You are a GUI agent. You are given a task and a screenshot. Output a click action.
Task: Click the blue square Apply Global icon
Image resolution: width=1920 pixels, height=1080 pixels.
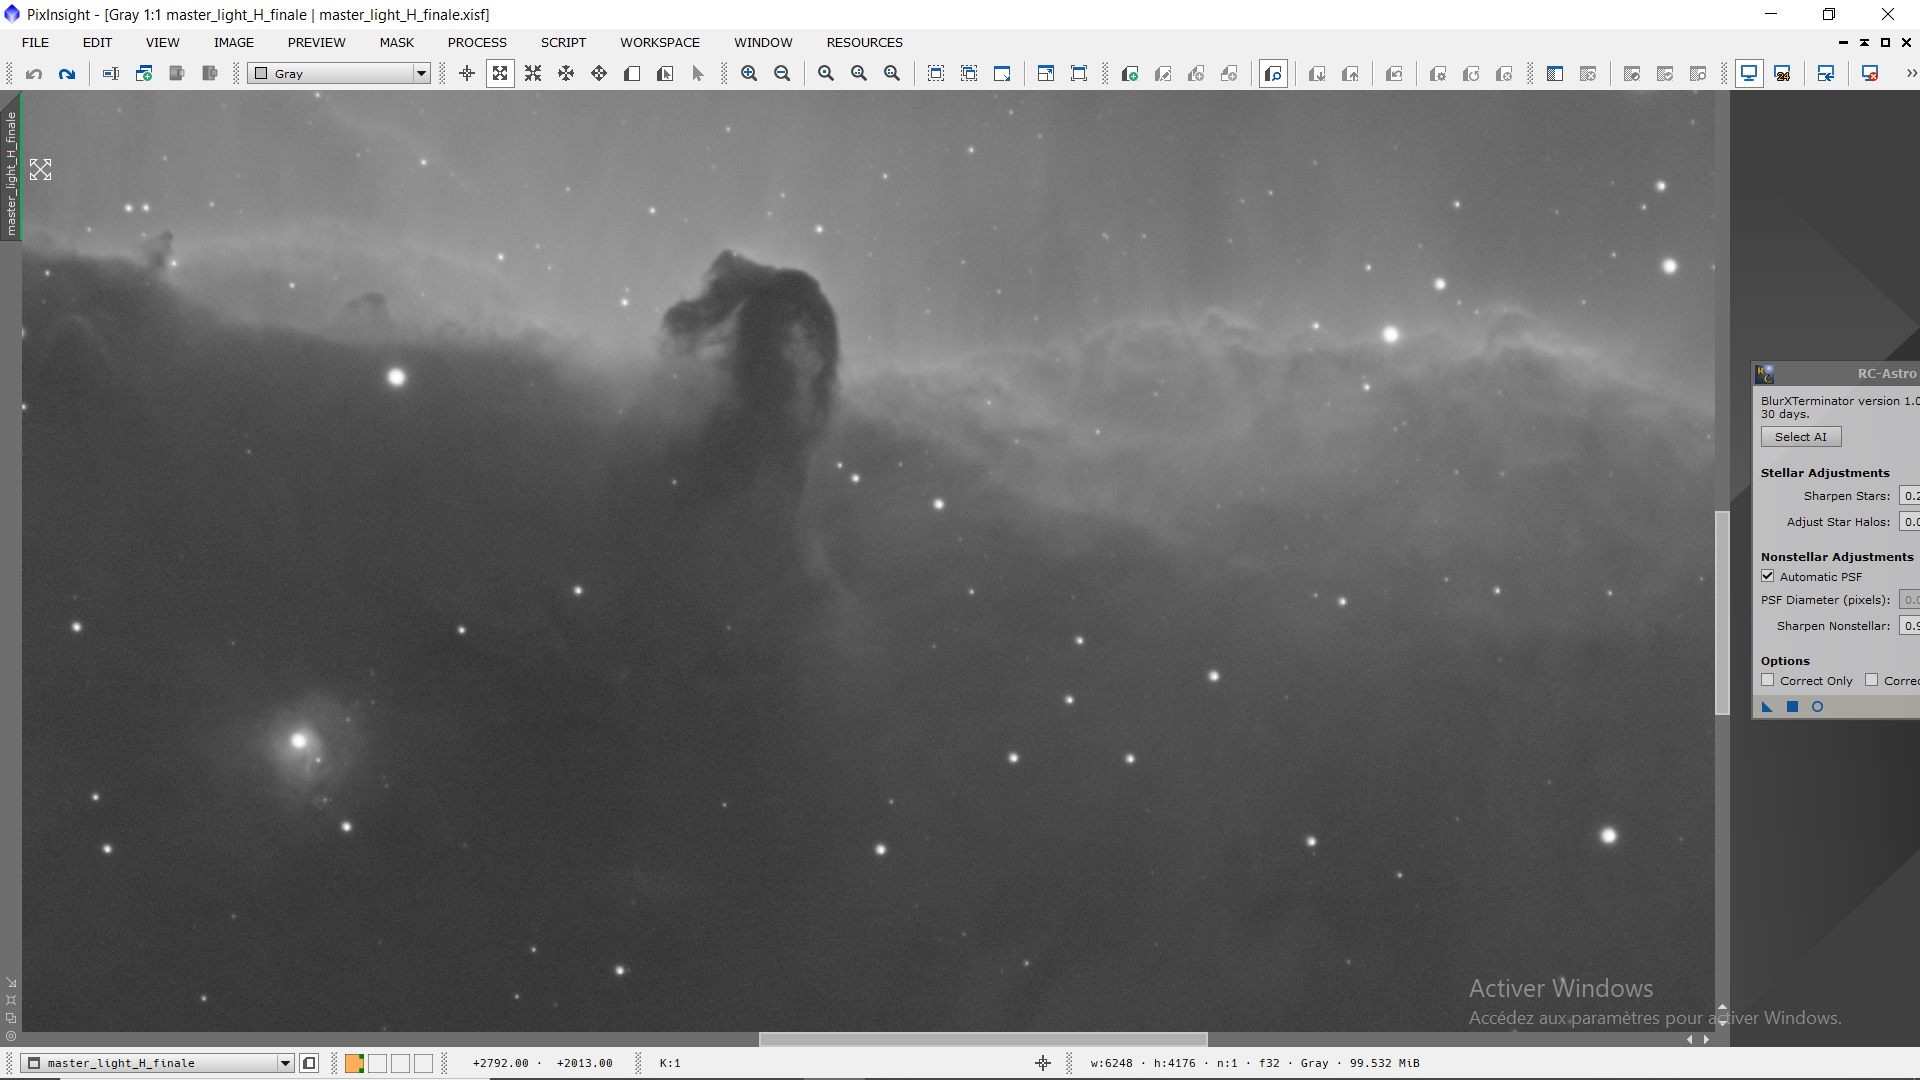click(1792, 707)
